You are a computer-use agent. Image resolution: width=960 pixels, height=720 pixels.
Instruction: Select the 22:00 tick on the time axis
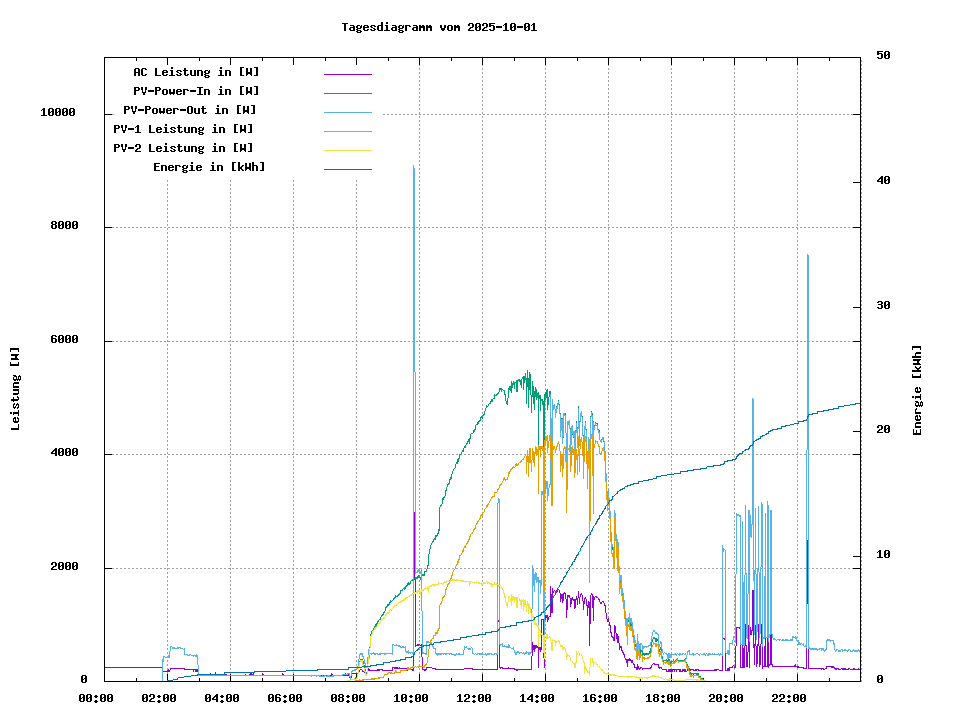point(788,698)
